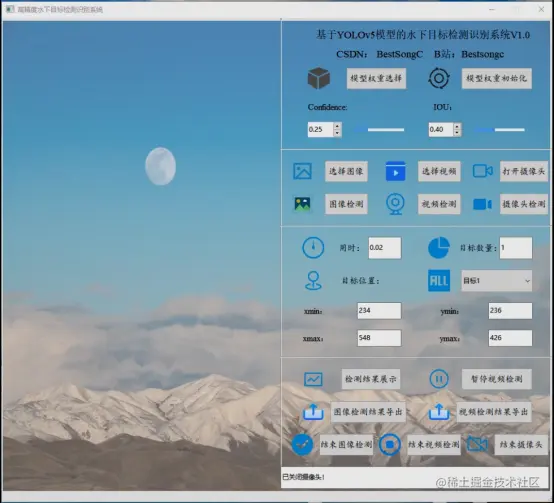The height and width of the screenshot is (503, 554).
Task: Click the upload icon beside 图像检测结果导出
Action: click(313, 412)
